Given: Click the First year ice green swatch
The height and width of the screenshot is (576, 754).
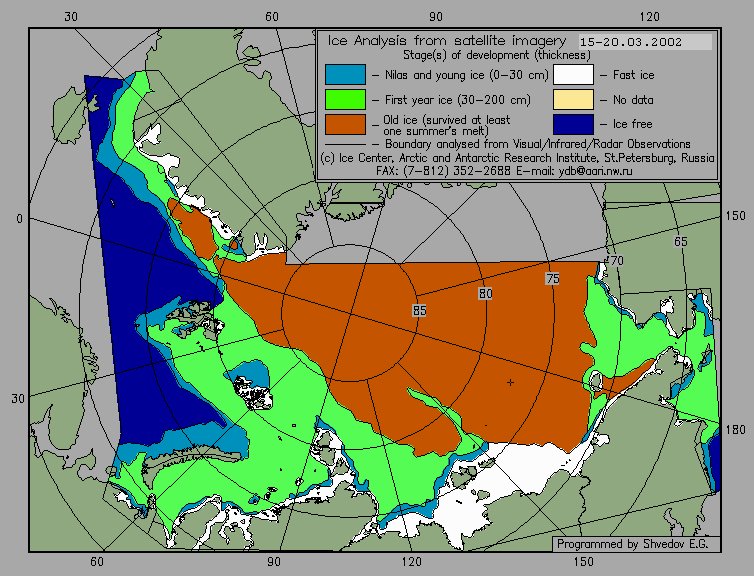Looking at the screenshot, I should pos(345,100).
